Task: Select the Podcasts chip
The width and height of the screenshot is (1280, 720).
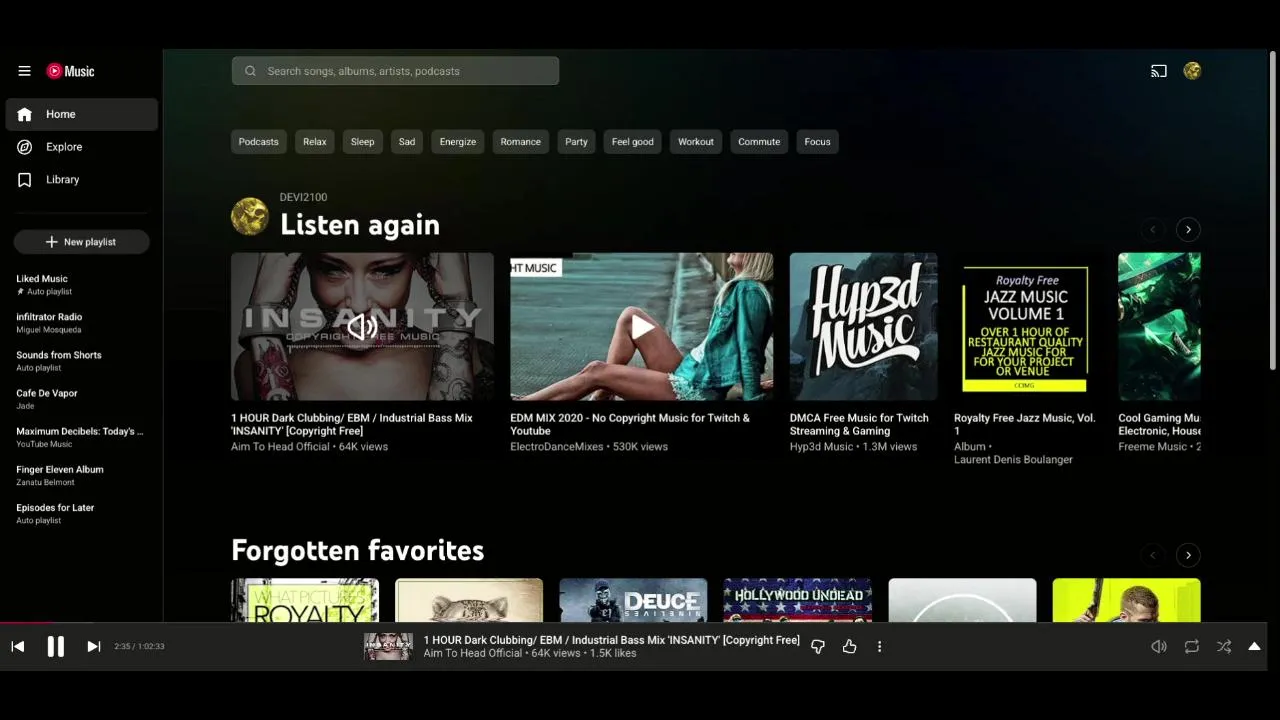Action: 258,142
